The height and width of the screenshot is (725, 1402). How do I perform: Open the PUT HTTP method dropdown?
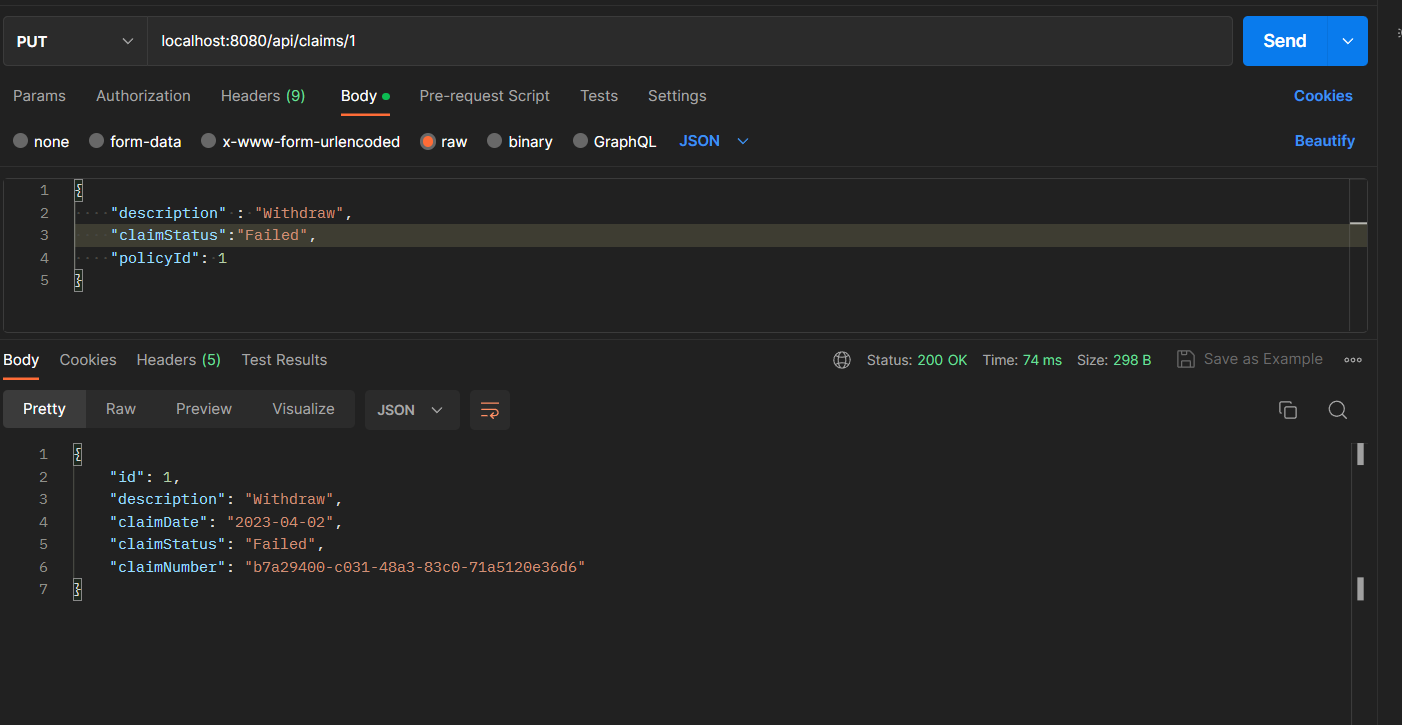click(x=75, y=41)
